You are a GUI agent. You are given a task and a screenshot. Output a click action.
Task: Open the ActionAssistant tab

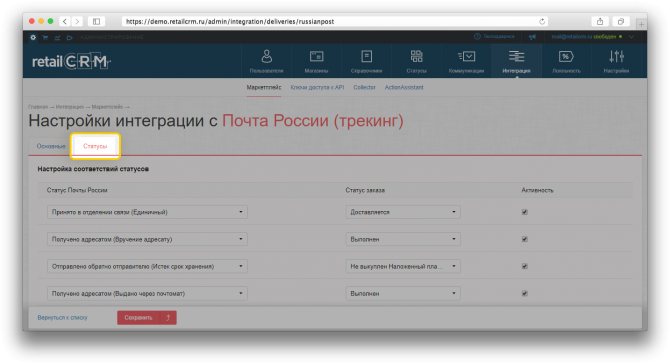point(404,87)
